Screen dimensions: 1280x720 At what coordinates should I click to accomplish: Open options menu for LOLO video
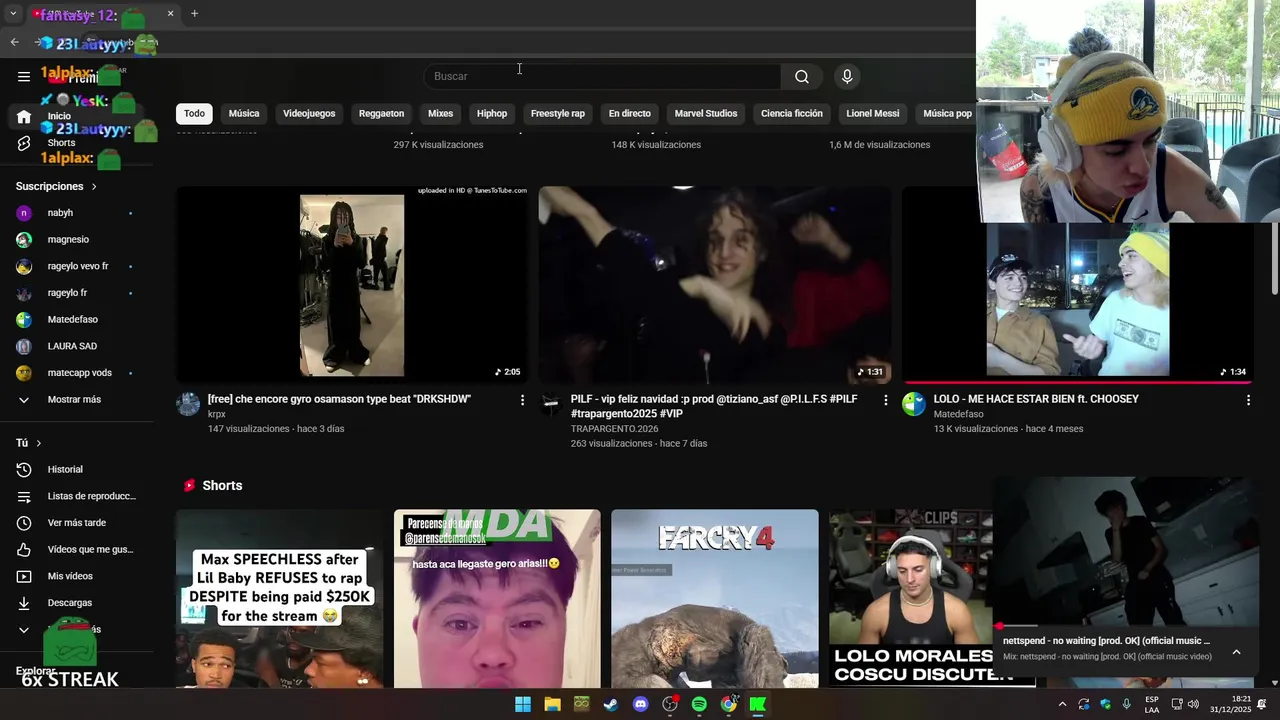(1248, 400)
